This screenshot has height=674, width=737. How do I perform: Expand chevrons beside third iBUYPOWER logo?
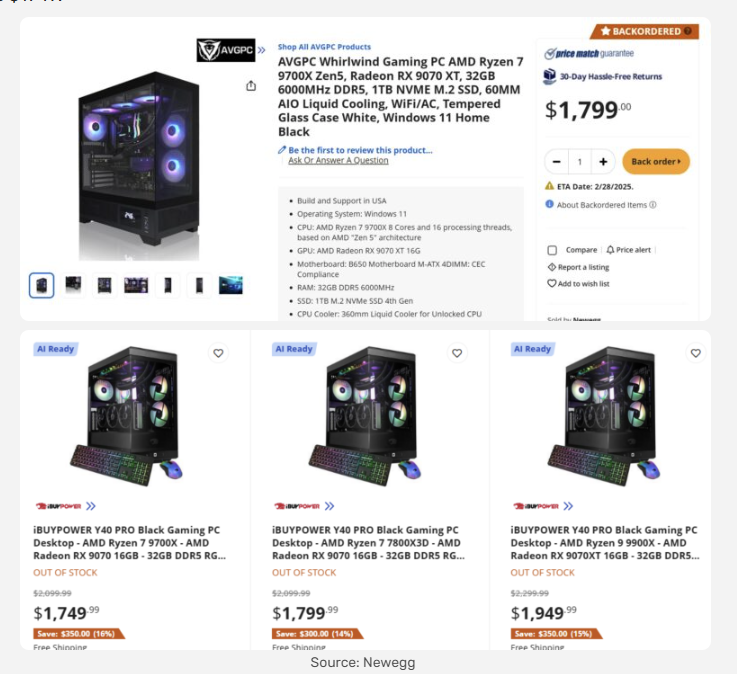click(x=568, y=506)
